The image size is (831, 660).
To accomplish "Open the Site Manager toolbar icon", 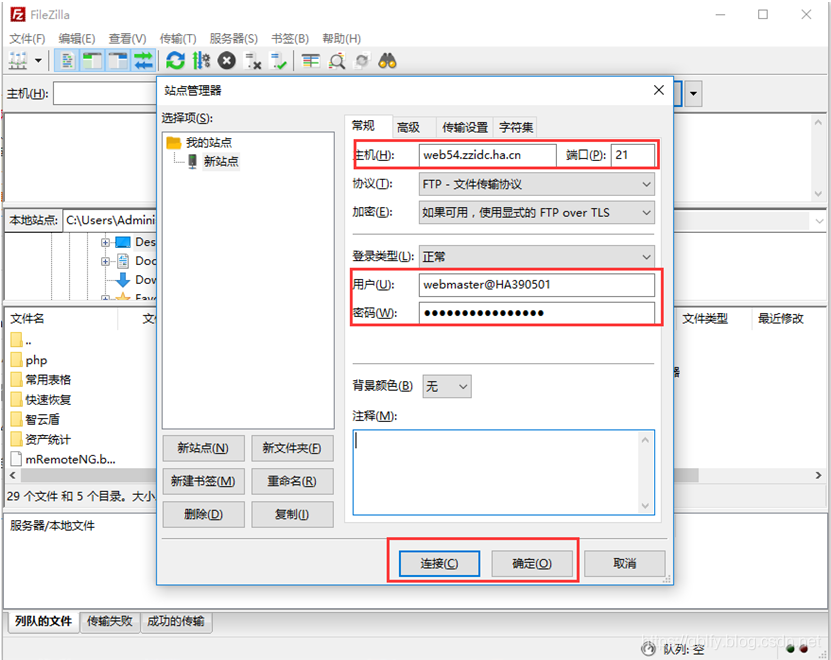I will (x=18, y=61).
